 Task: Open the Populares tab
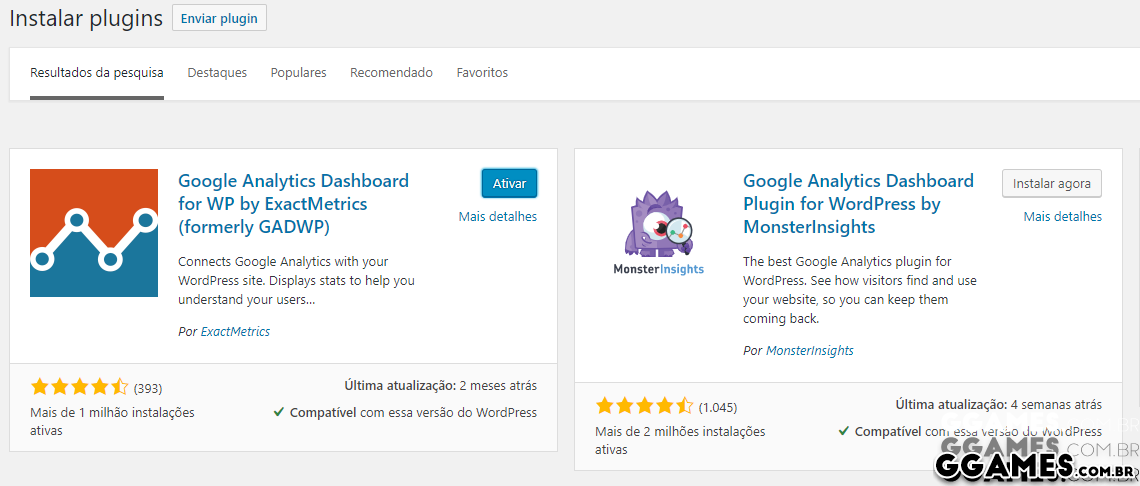pyautogui.click(x=298, y=73)
